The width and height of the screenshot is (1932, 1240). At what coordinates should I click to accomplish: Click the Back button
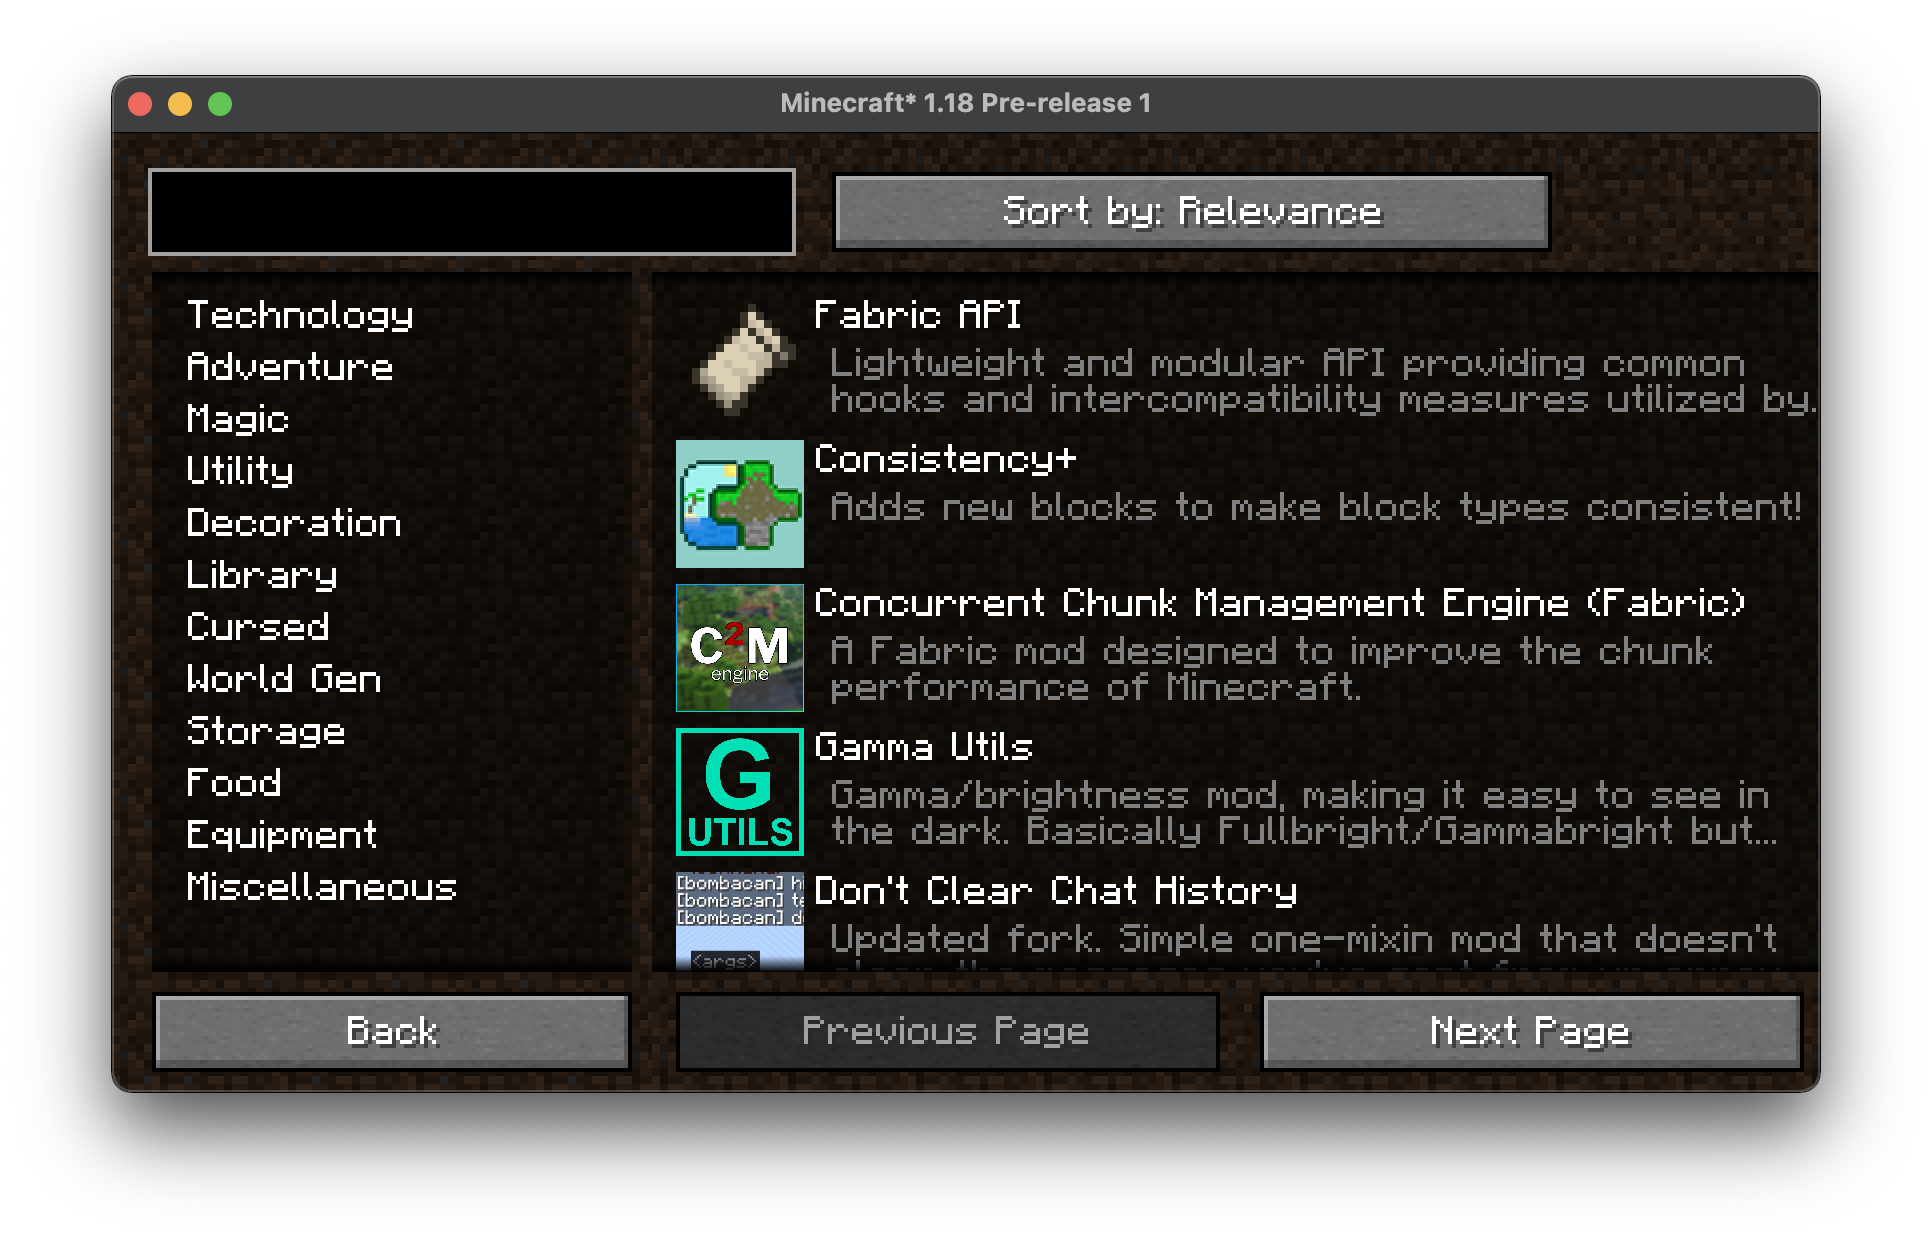[x=392, y=1032]
